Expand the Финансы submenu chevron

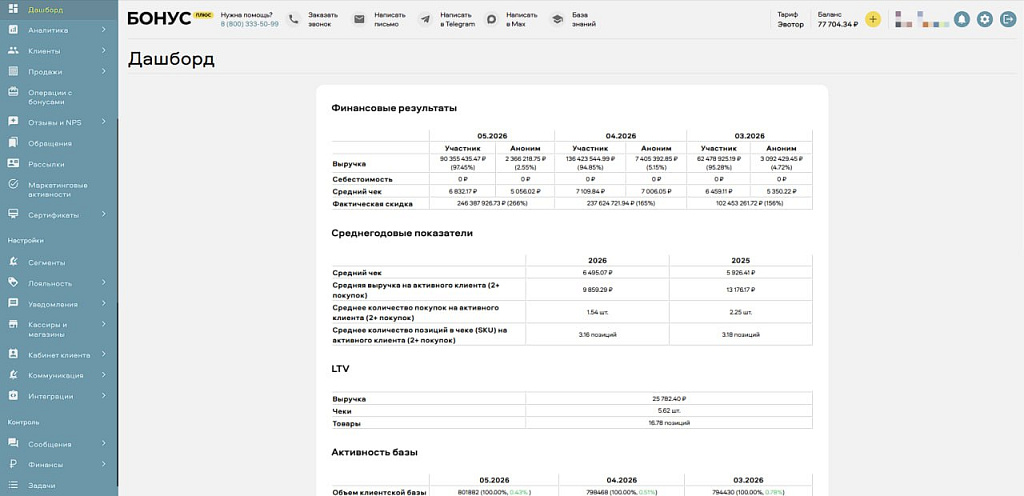click(x=104, y=465)
